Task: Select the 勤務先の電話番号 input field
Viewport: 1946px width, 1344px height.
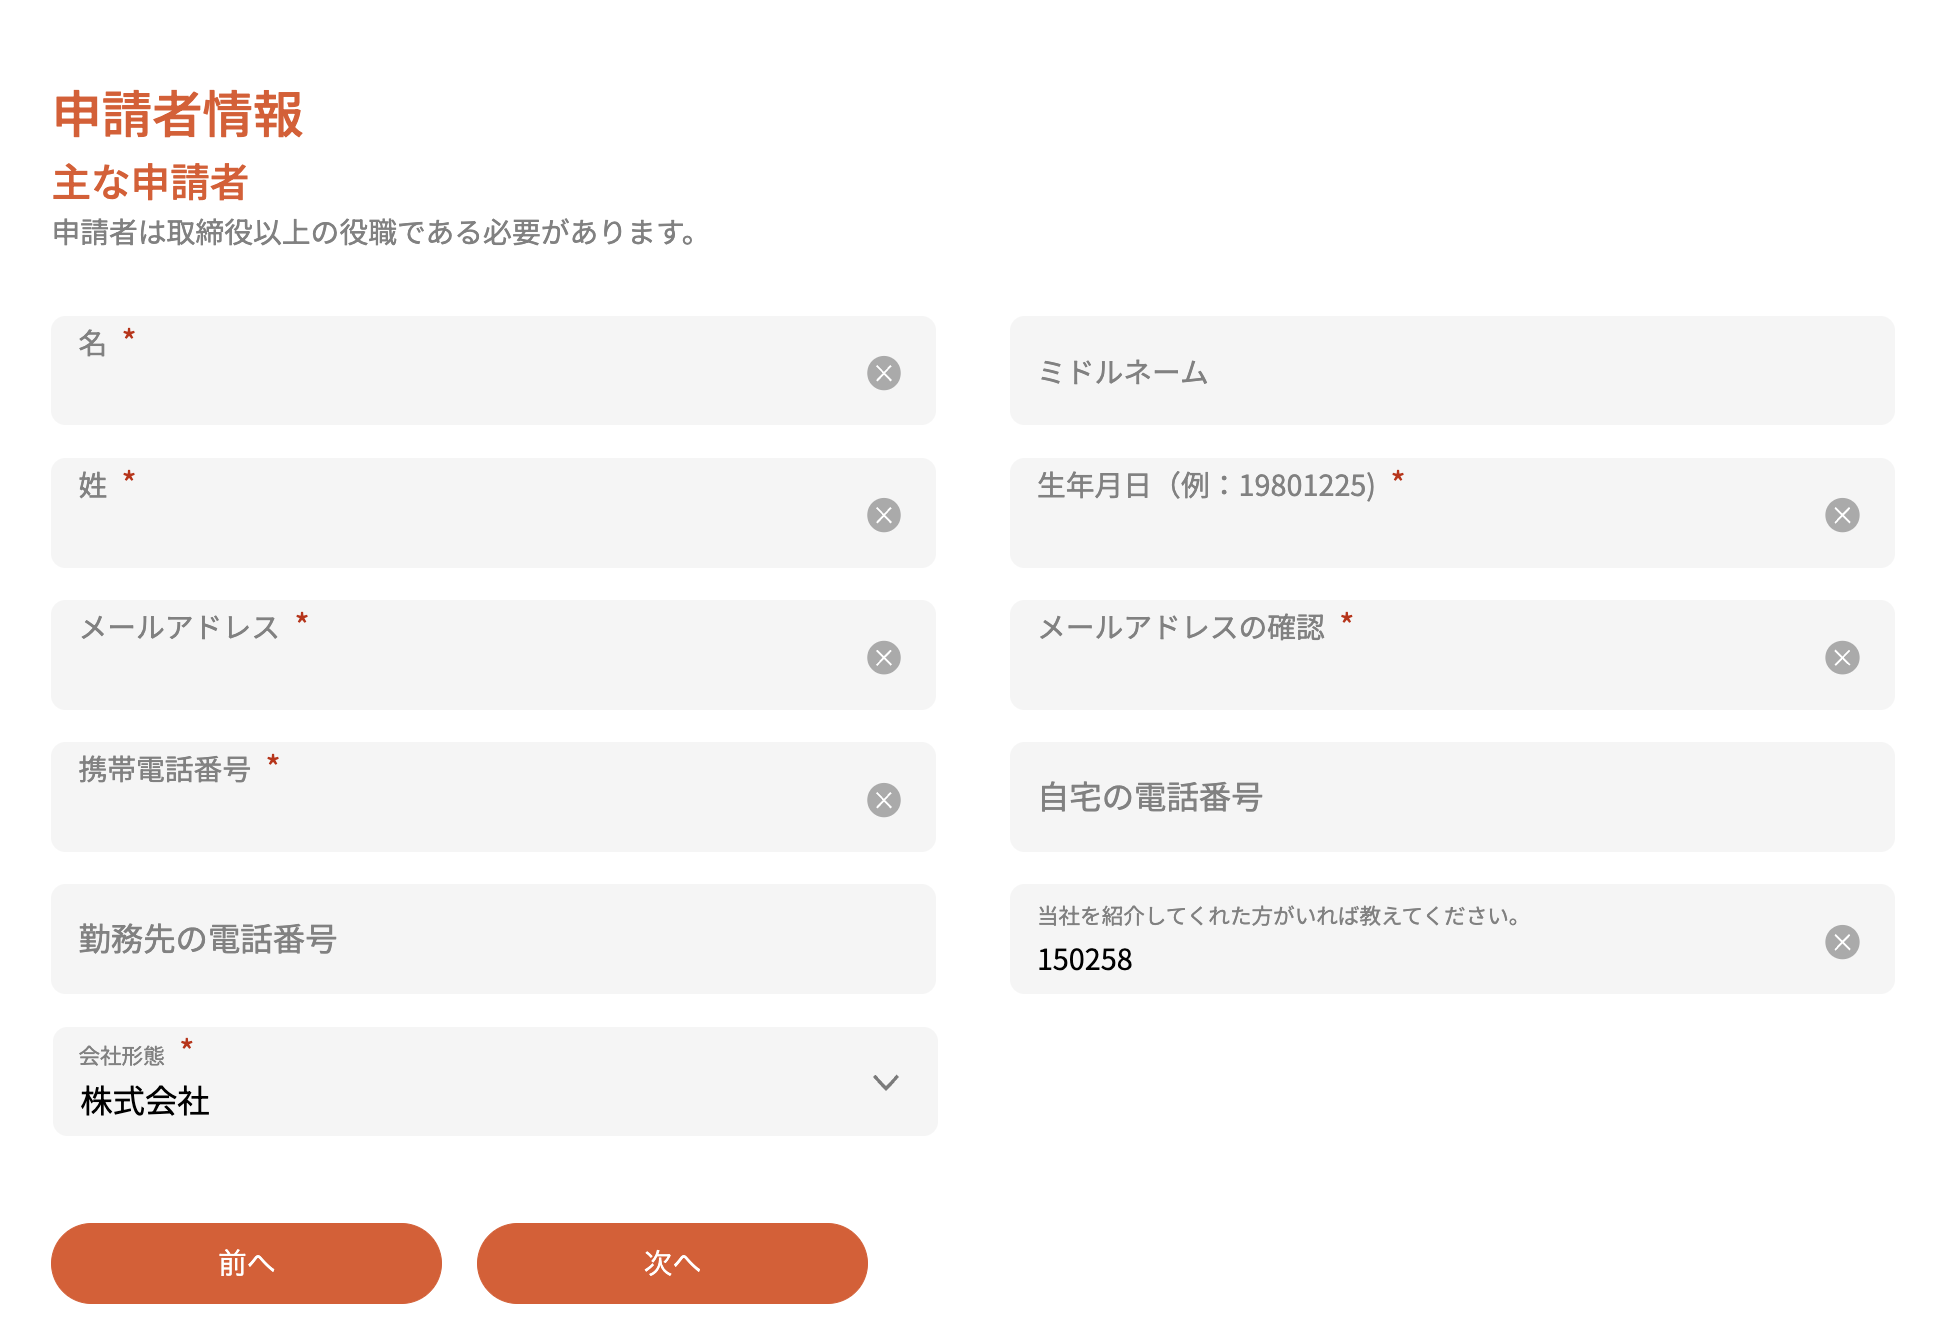Action: [x=493, y=939]
